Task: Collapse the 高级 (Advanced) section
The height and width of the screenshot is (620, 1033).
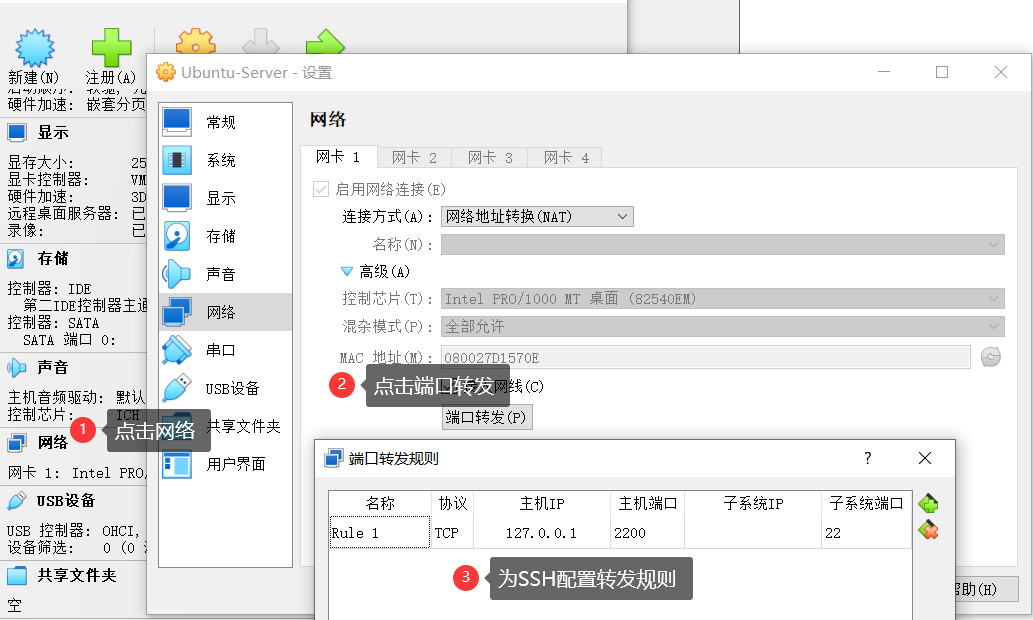Action: pos(347,271)
